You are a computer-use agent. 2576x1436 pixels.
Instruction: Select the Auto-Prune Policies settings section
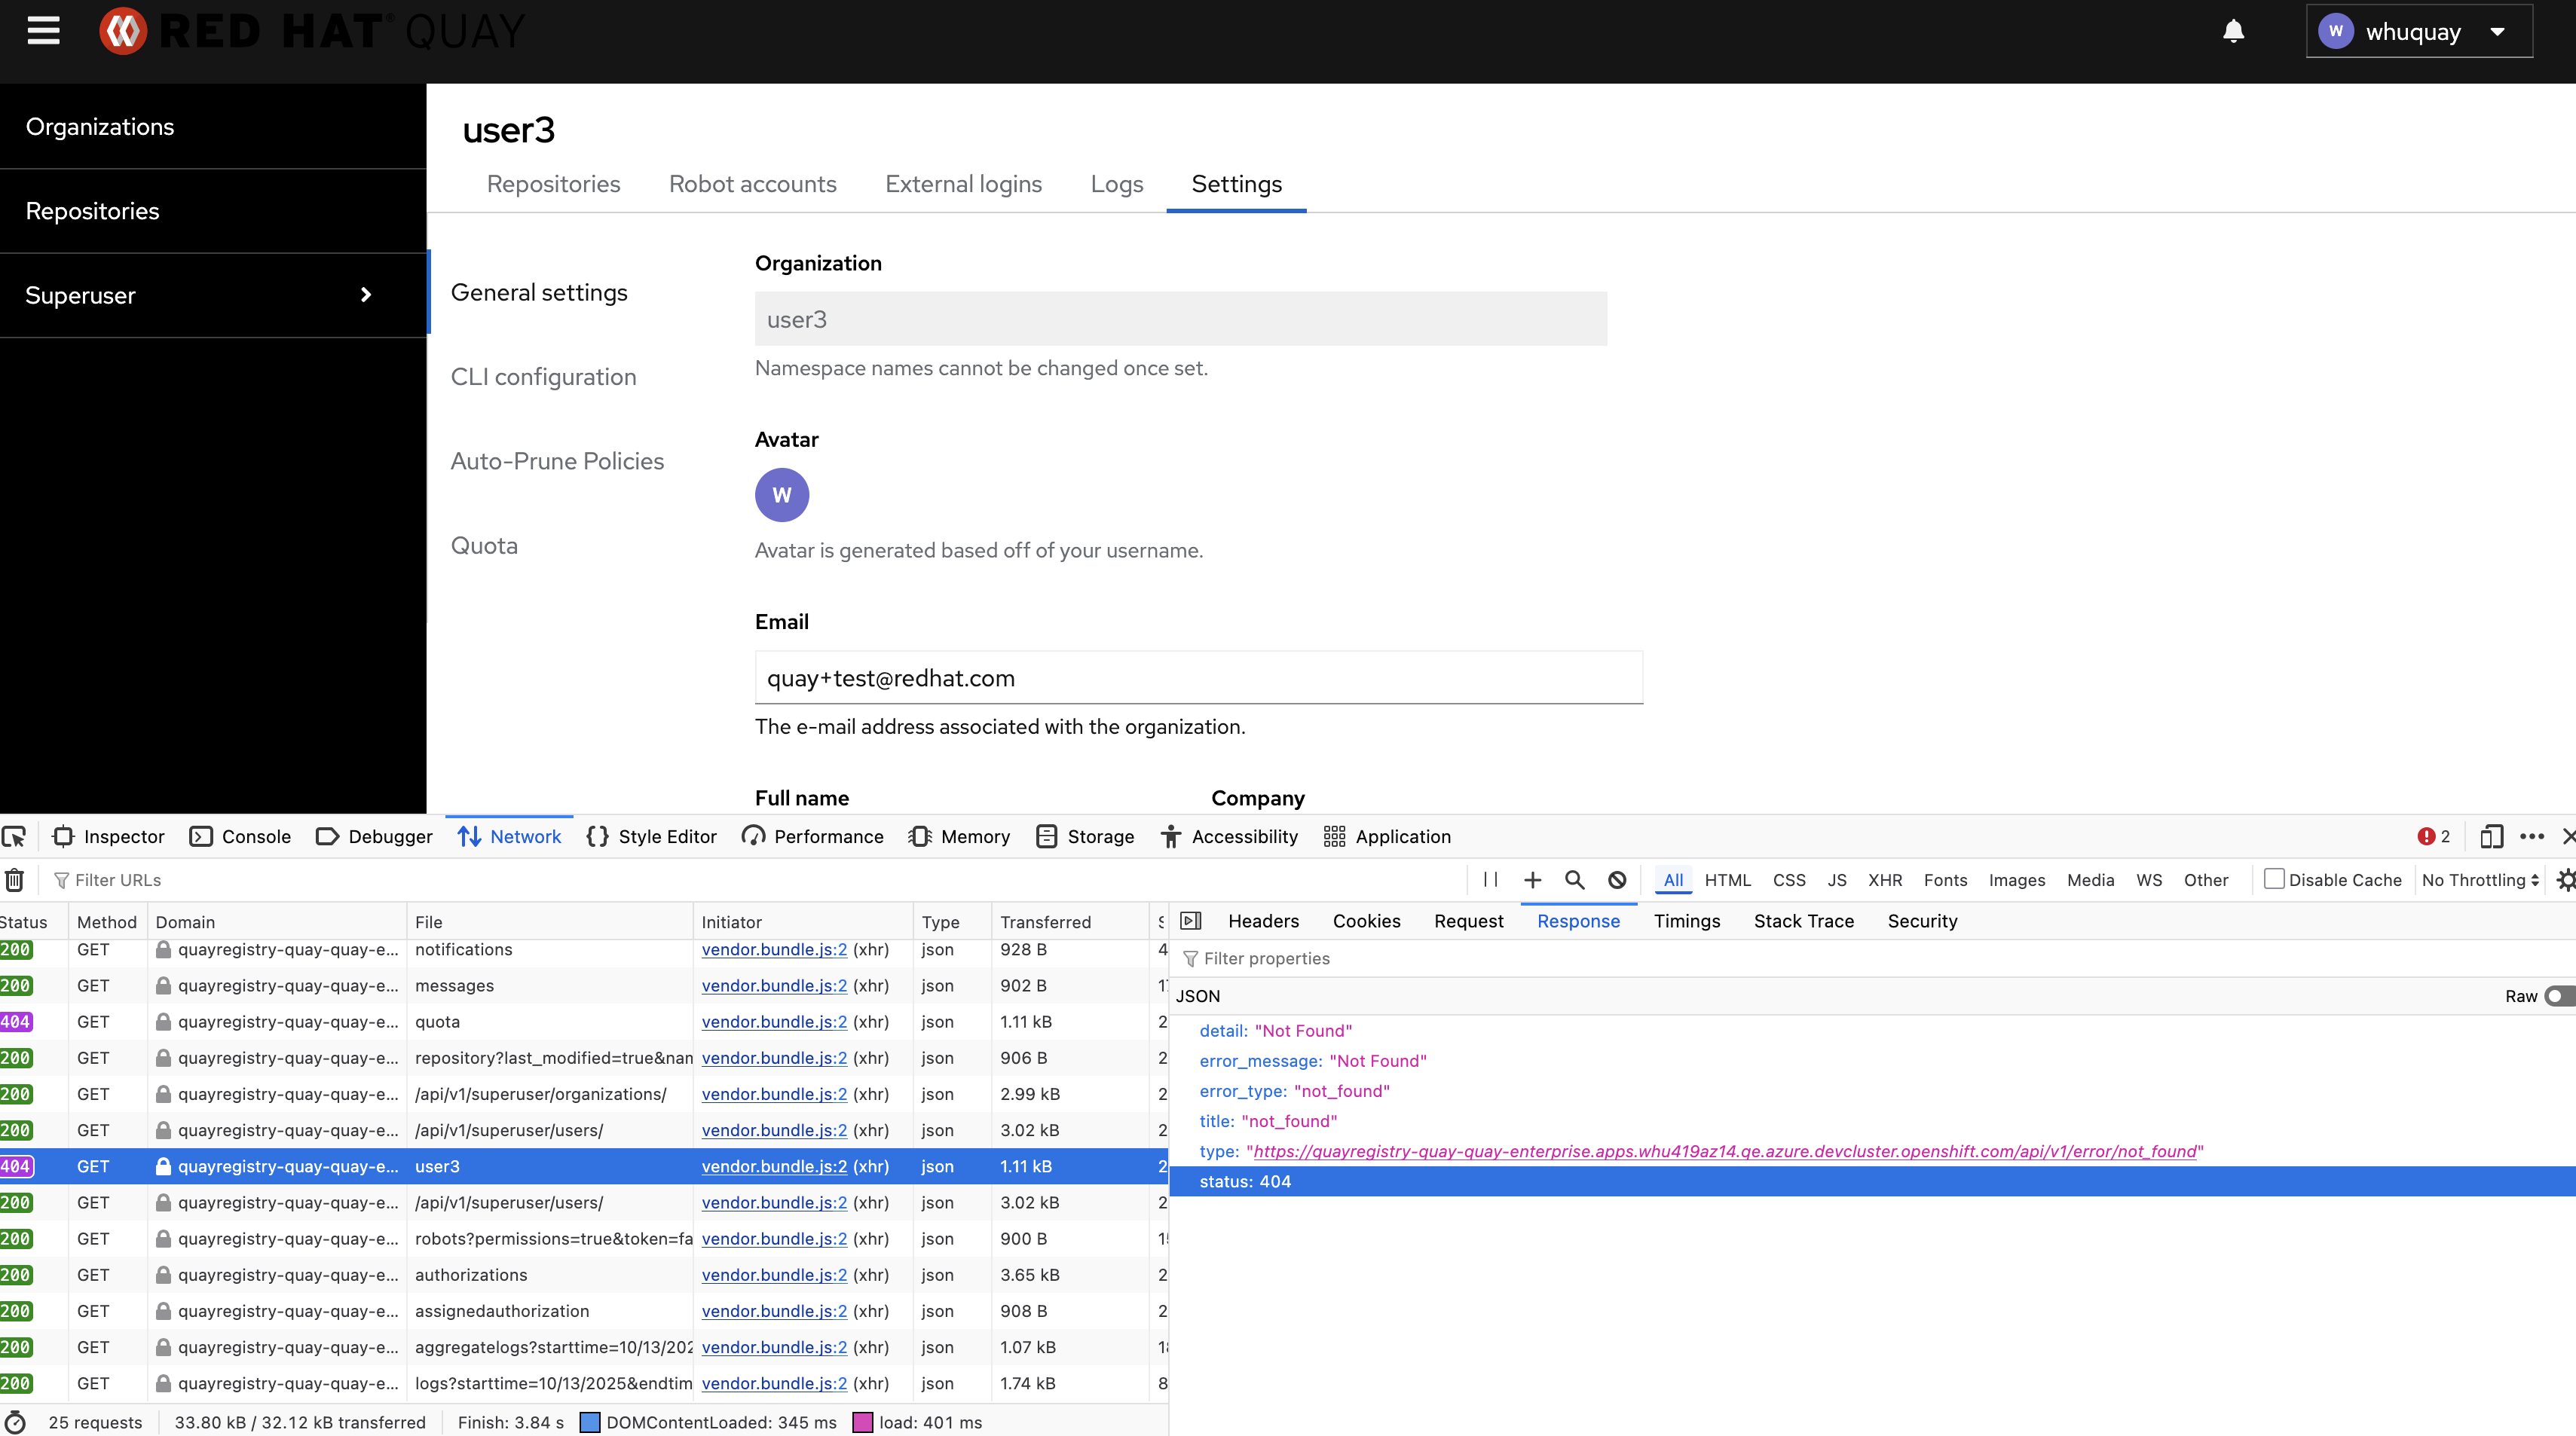(x=557, y=461)
